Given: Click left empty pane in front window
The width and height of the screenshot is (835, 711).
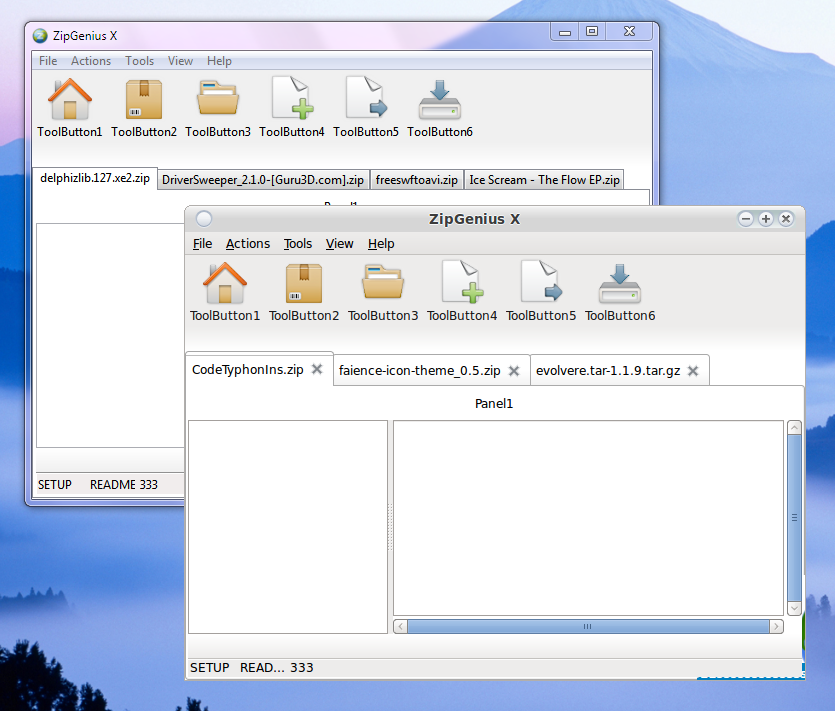Looking at the screenshot, I should 288,527.
